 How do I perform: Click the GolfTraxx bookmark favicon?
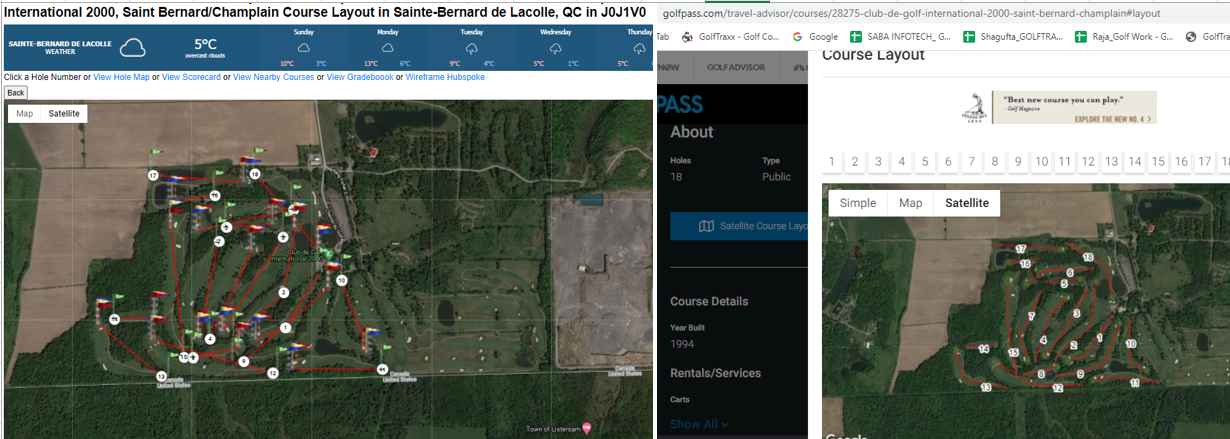(x=687, y=37)
